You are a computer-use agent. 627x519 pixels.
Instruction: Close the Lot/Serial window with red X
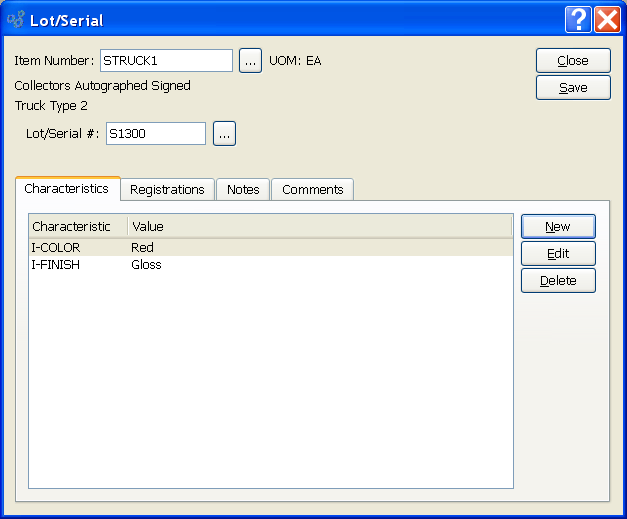[x=607, y=19]
